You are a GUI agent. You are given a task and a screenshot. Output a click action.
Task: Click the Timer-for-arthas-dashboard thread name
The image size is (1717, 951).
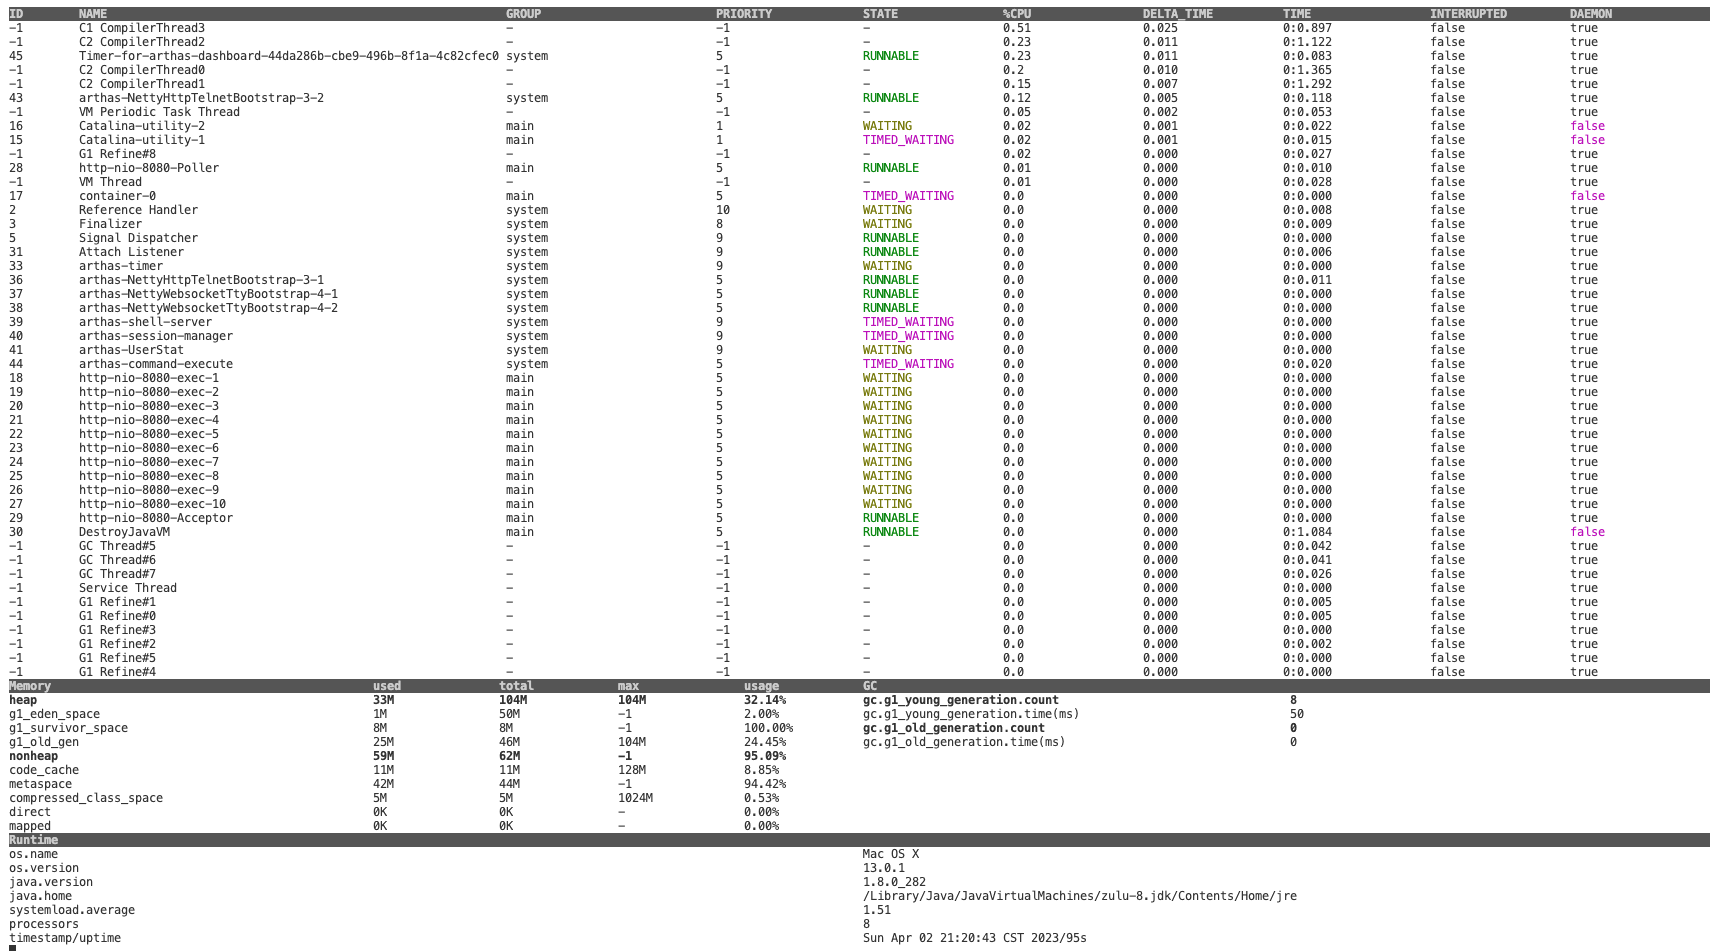coord(288,56)
